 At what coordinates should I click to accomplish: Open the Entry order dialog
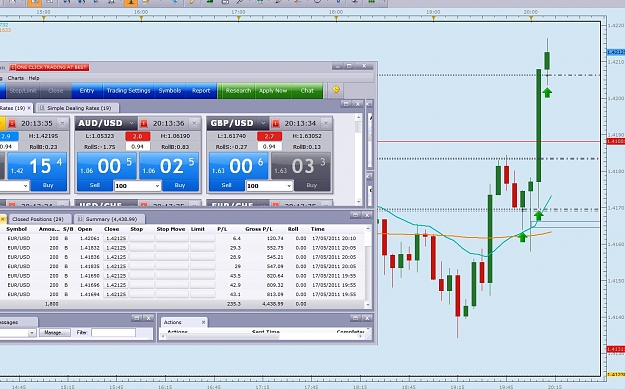pos(87,91)
